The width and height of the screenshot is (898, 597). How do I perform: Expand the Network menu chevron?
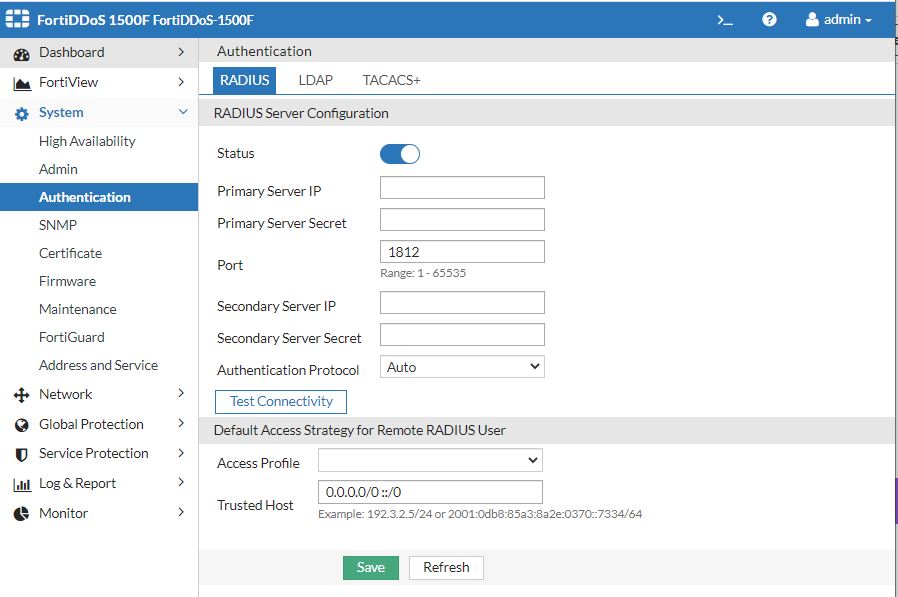(181, 393)
